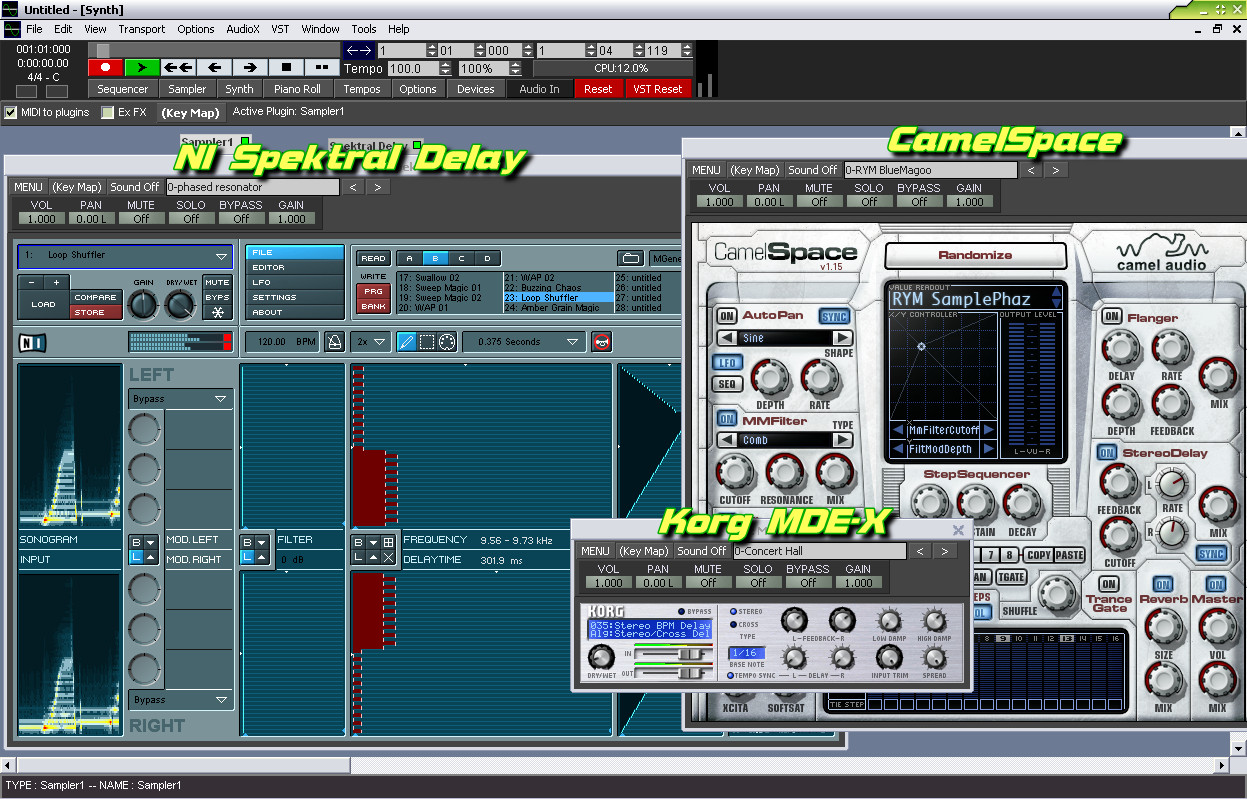
Task: Start playback with the green Play button
Action: tap(142, 68)
